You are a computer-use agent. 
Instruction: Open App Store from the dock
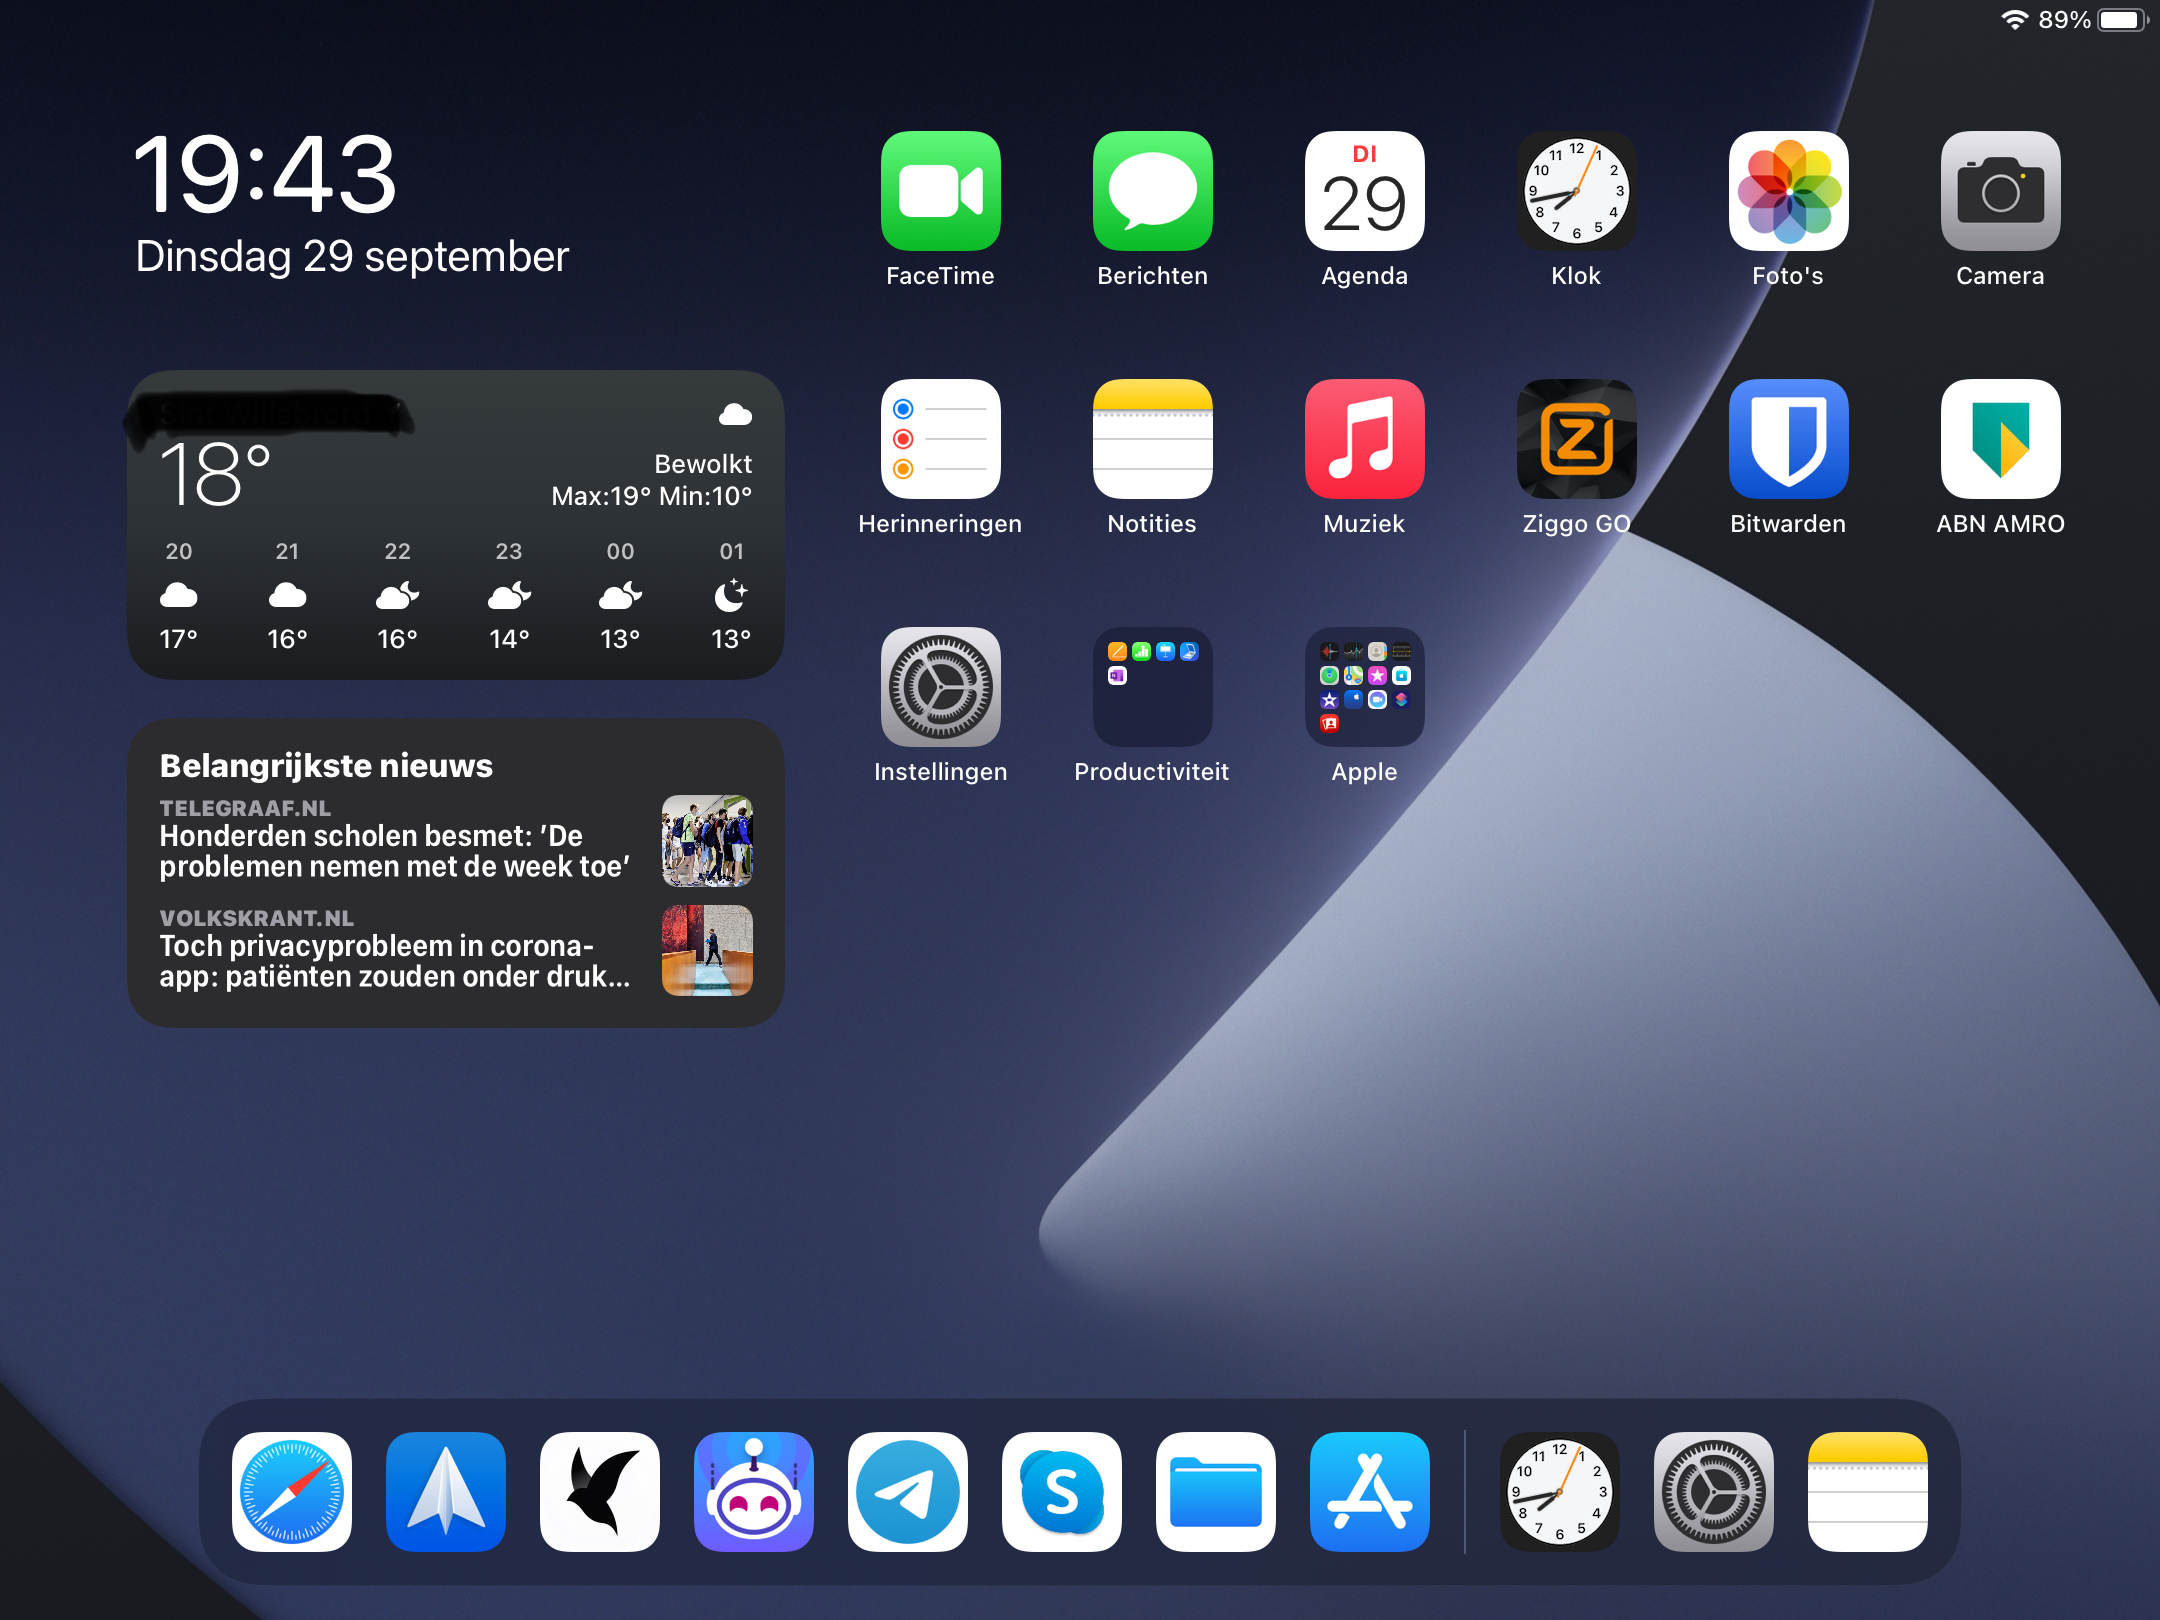click(1370, 1491)
